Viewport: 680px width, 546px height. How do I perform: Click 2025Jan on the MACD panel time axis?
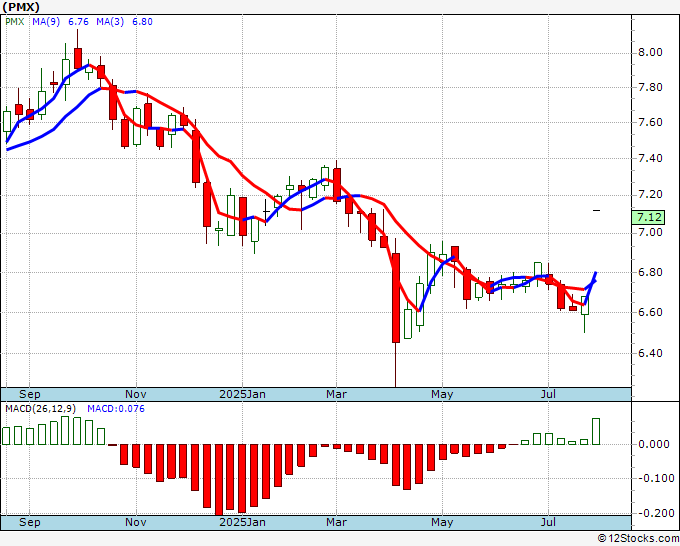point(242,522)
